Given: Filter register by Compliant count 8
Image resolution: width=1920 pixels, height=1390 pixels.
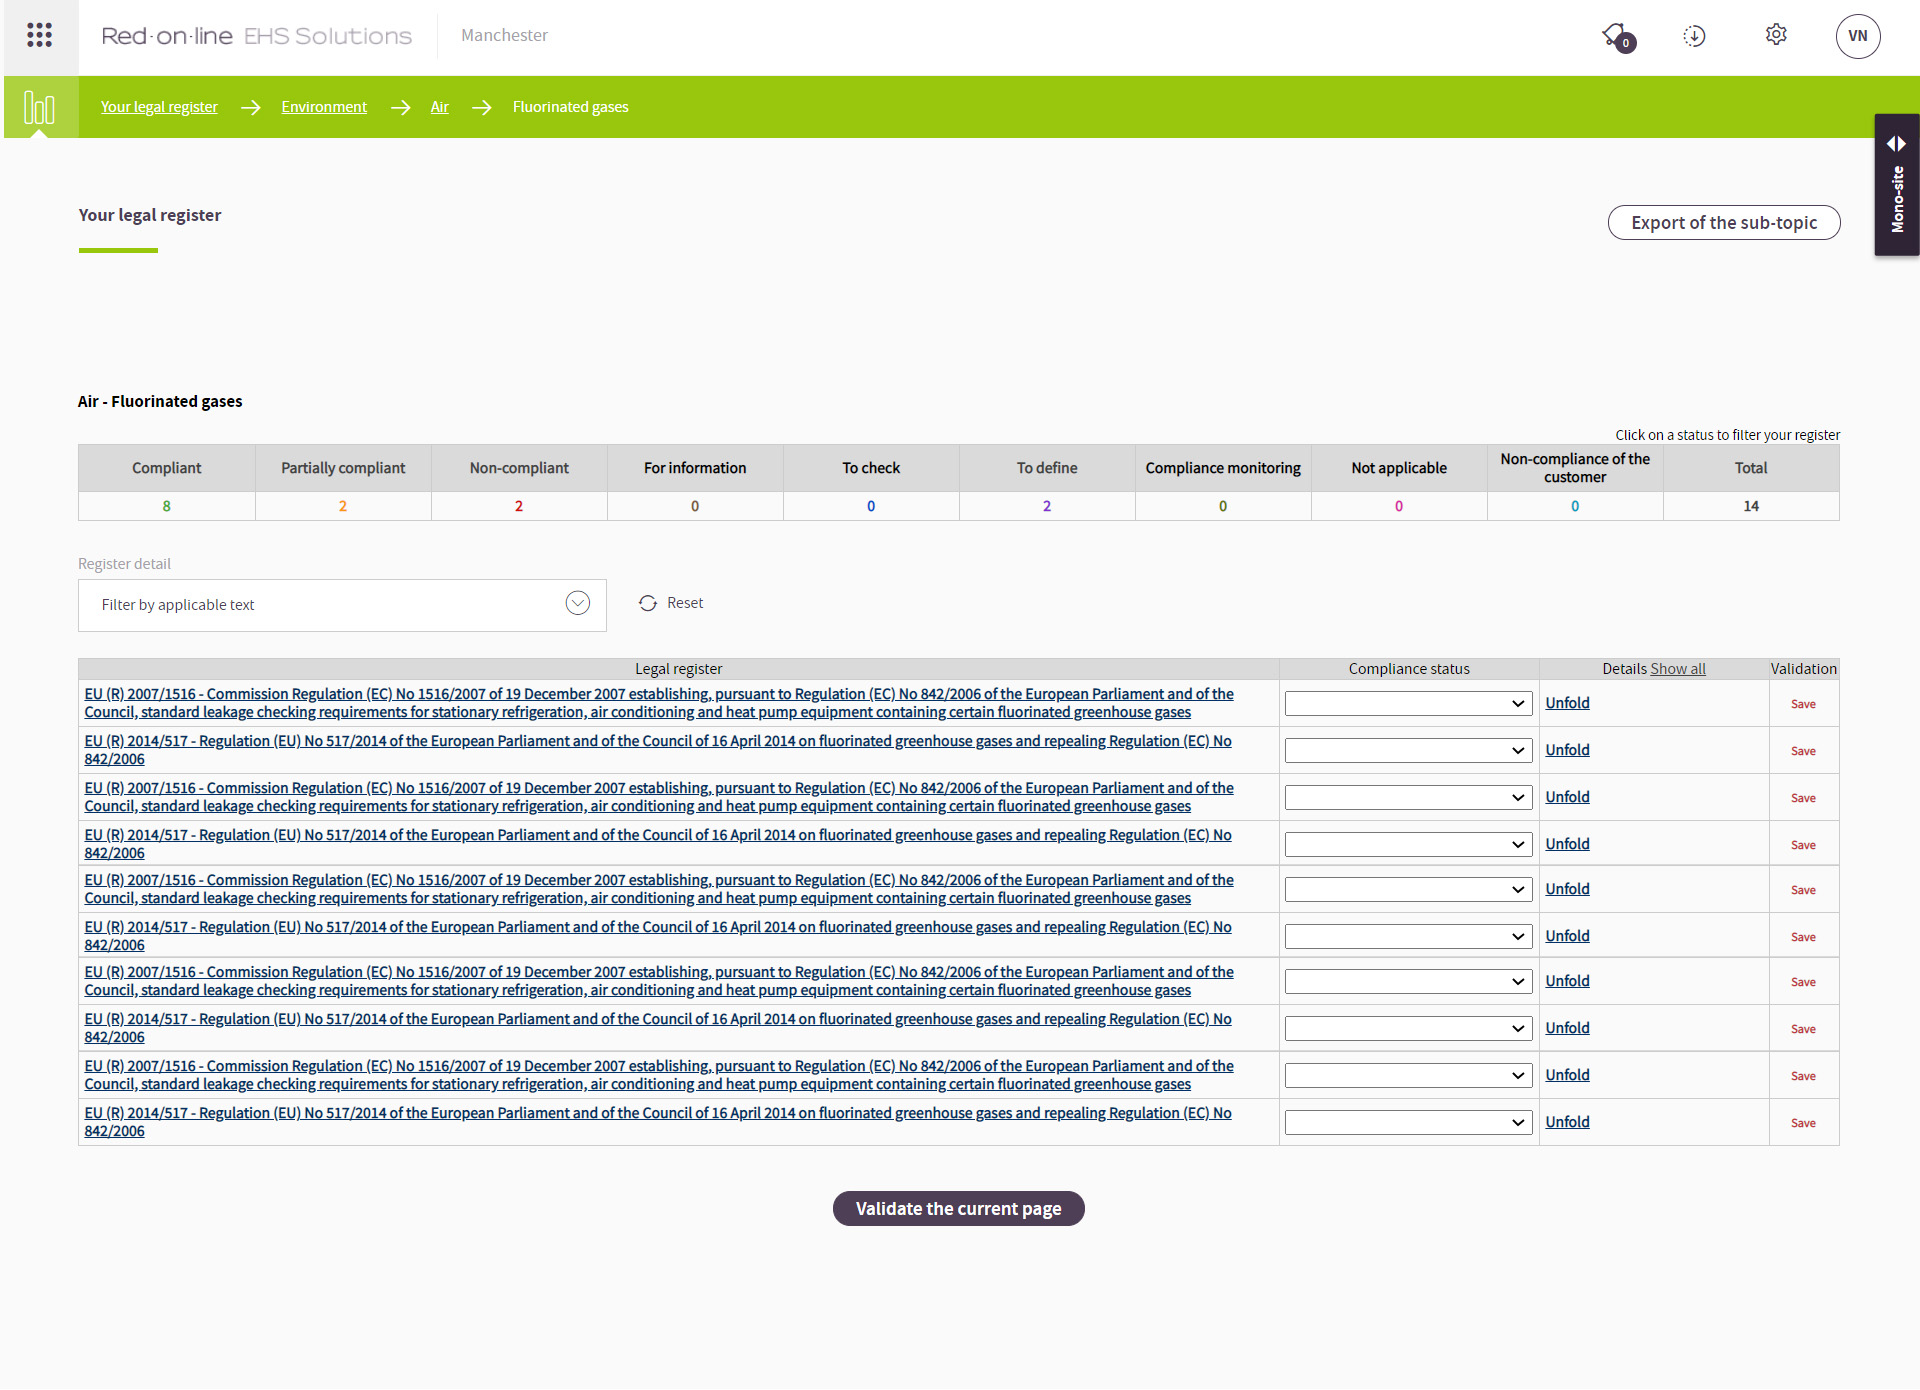Looking at the screenshot, I should [167, 506].
